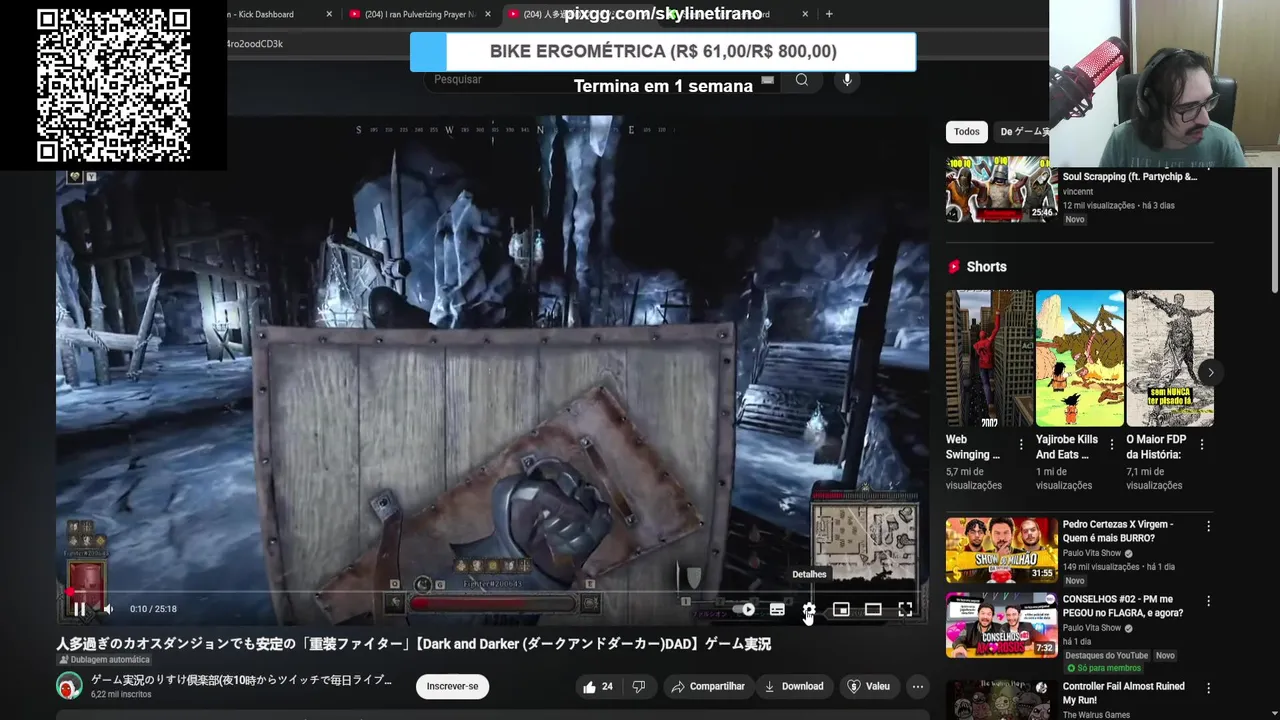Mute the video with the speaker icon
This screenshot has width=1280, height=720.
coord(109,609)
